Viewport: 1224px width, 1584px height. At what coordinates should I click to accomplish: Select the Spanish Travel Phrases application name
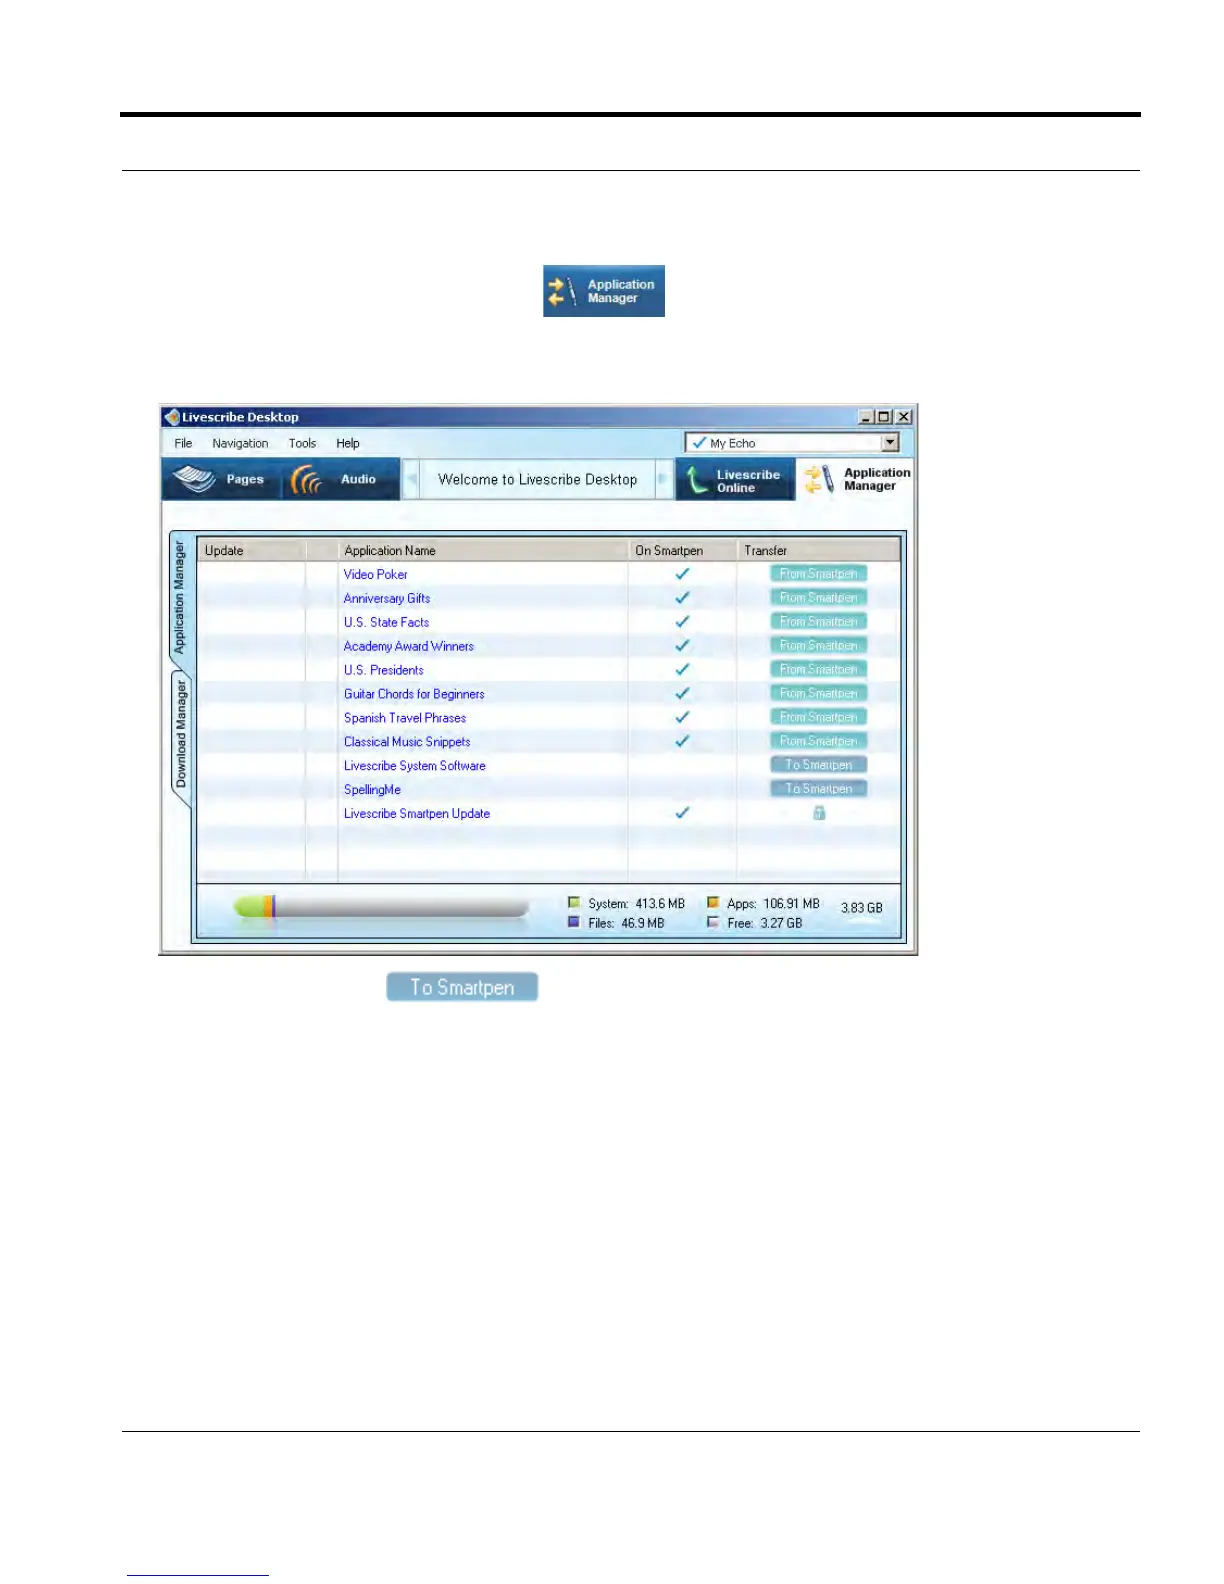[x=405, y=718]
